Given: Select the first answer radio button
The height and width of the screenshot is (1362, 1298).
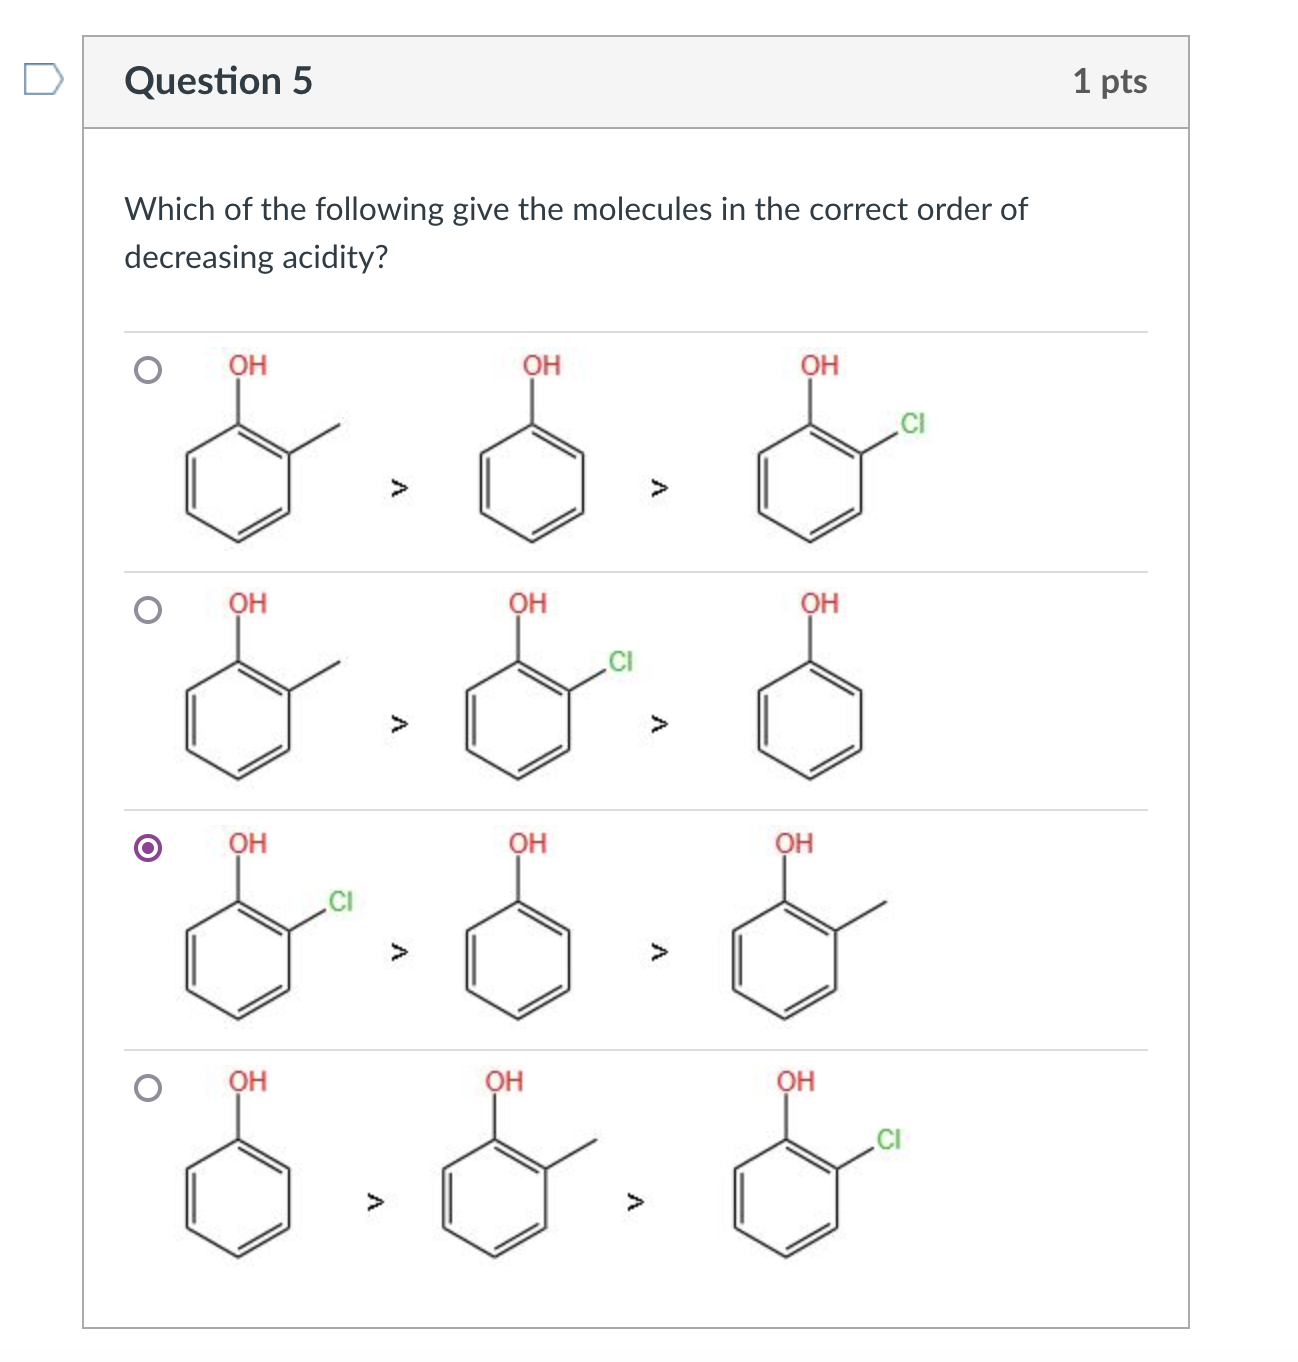Looking at the screenshot, I should point(148,371).
